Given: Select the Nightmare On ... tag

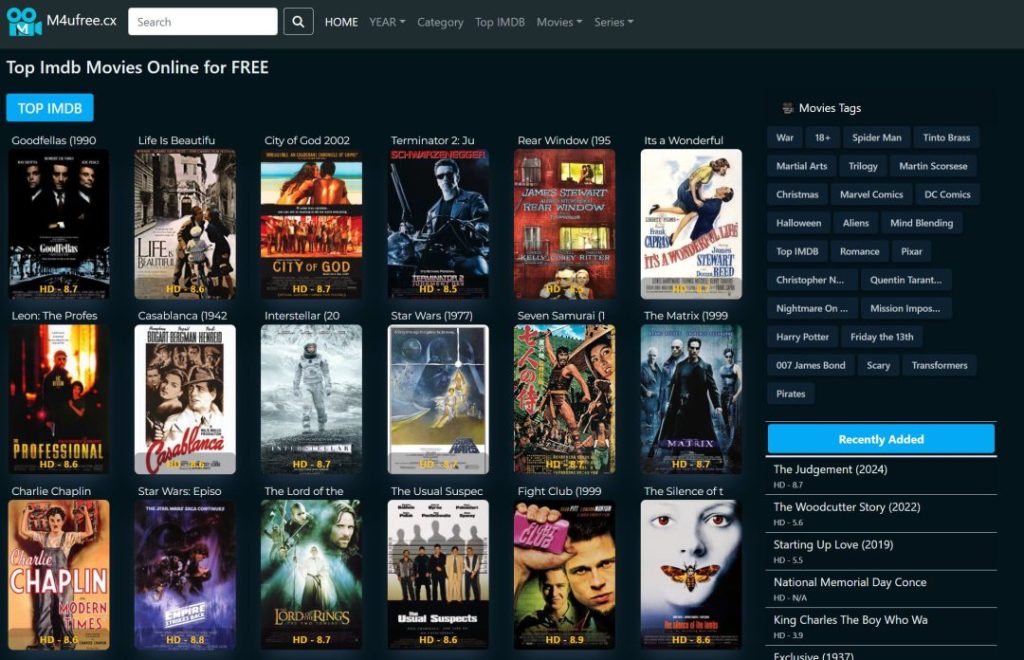Looking at the screenshot, I should pyautogui.click(x=812, y=308).
